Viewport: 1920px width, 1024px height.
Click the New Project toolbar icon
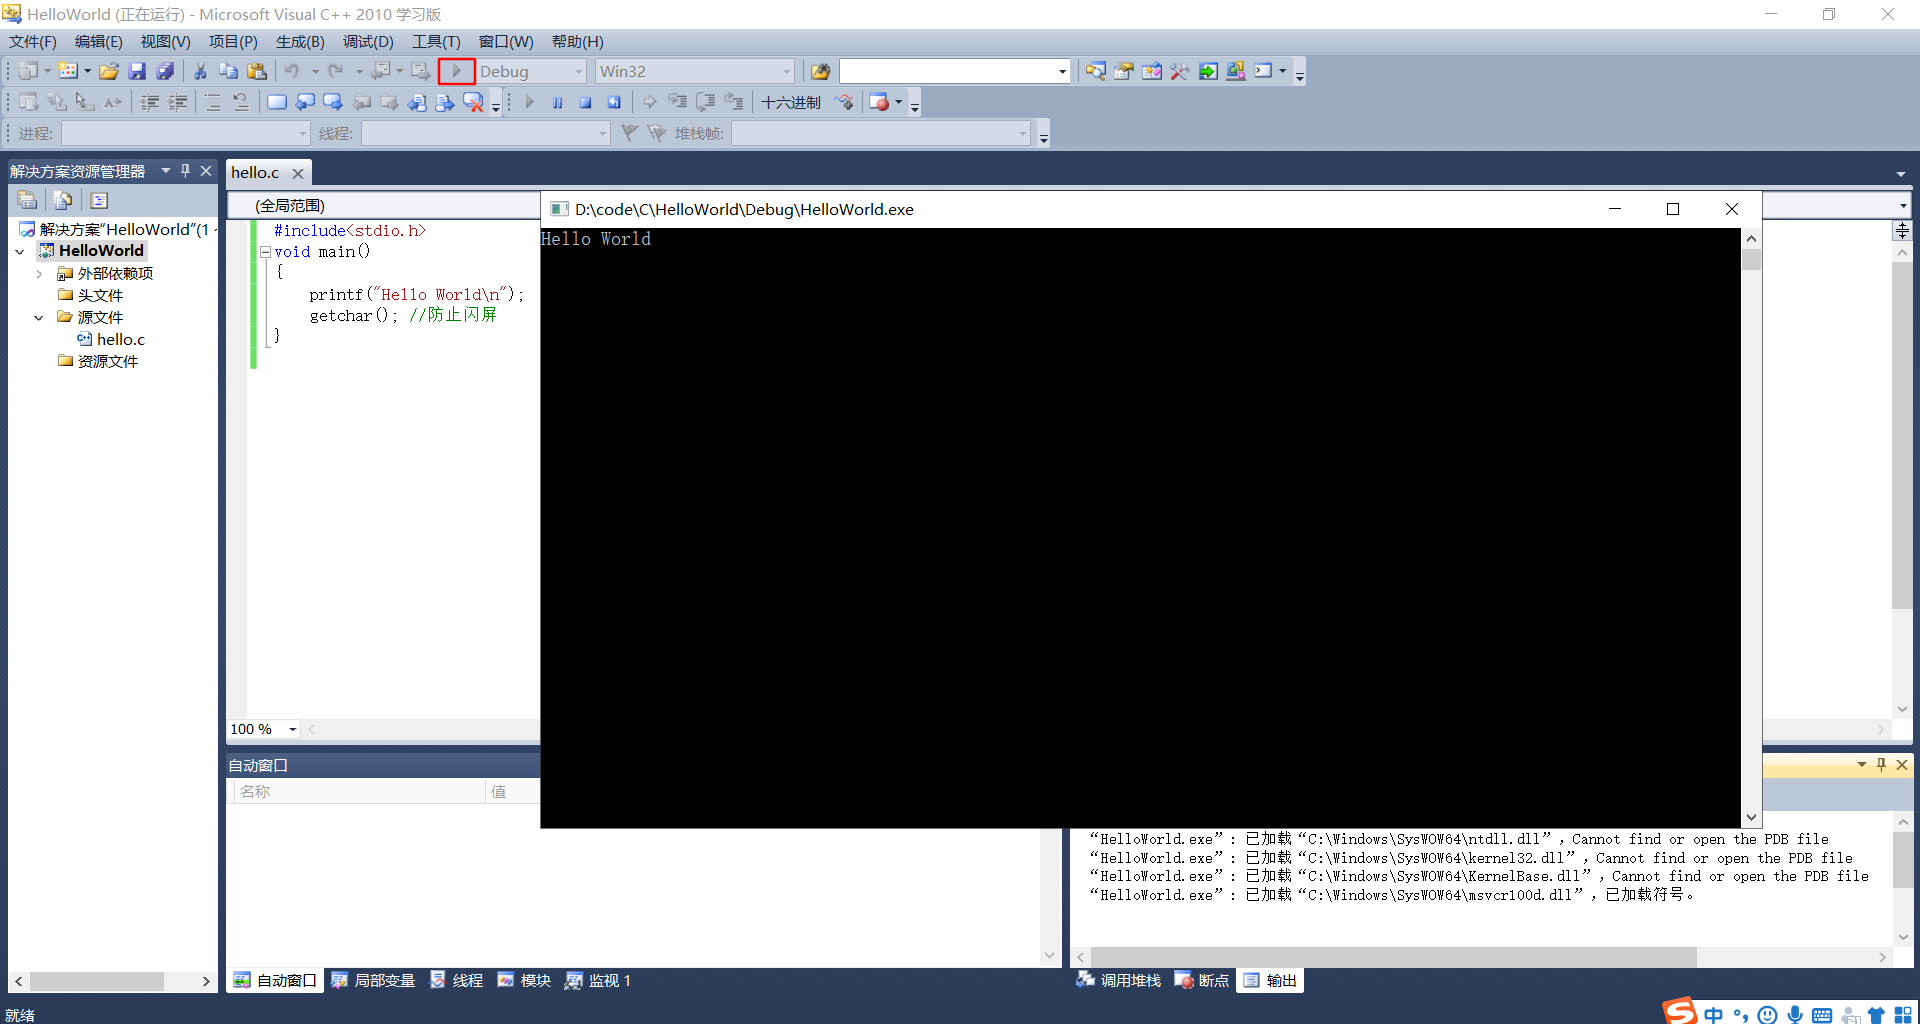[x=28, y=71]
